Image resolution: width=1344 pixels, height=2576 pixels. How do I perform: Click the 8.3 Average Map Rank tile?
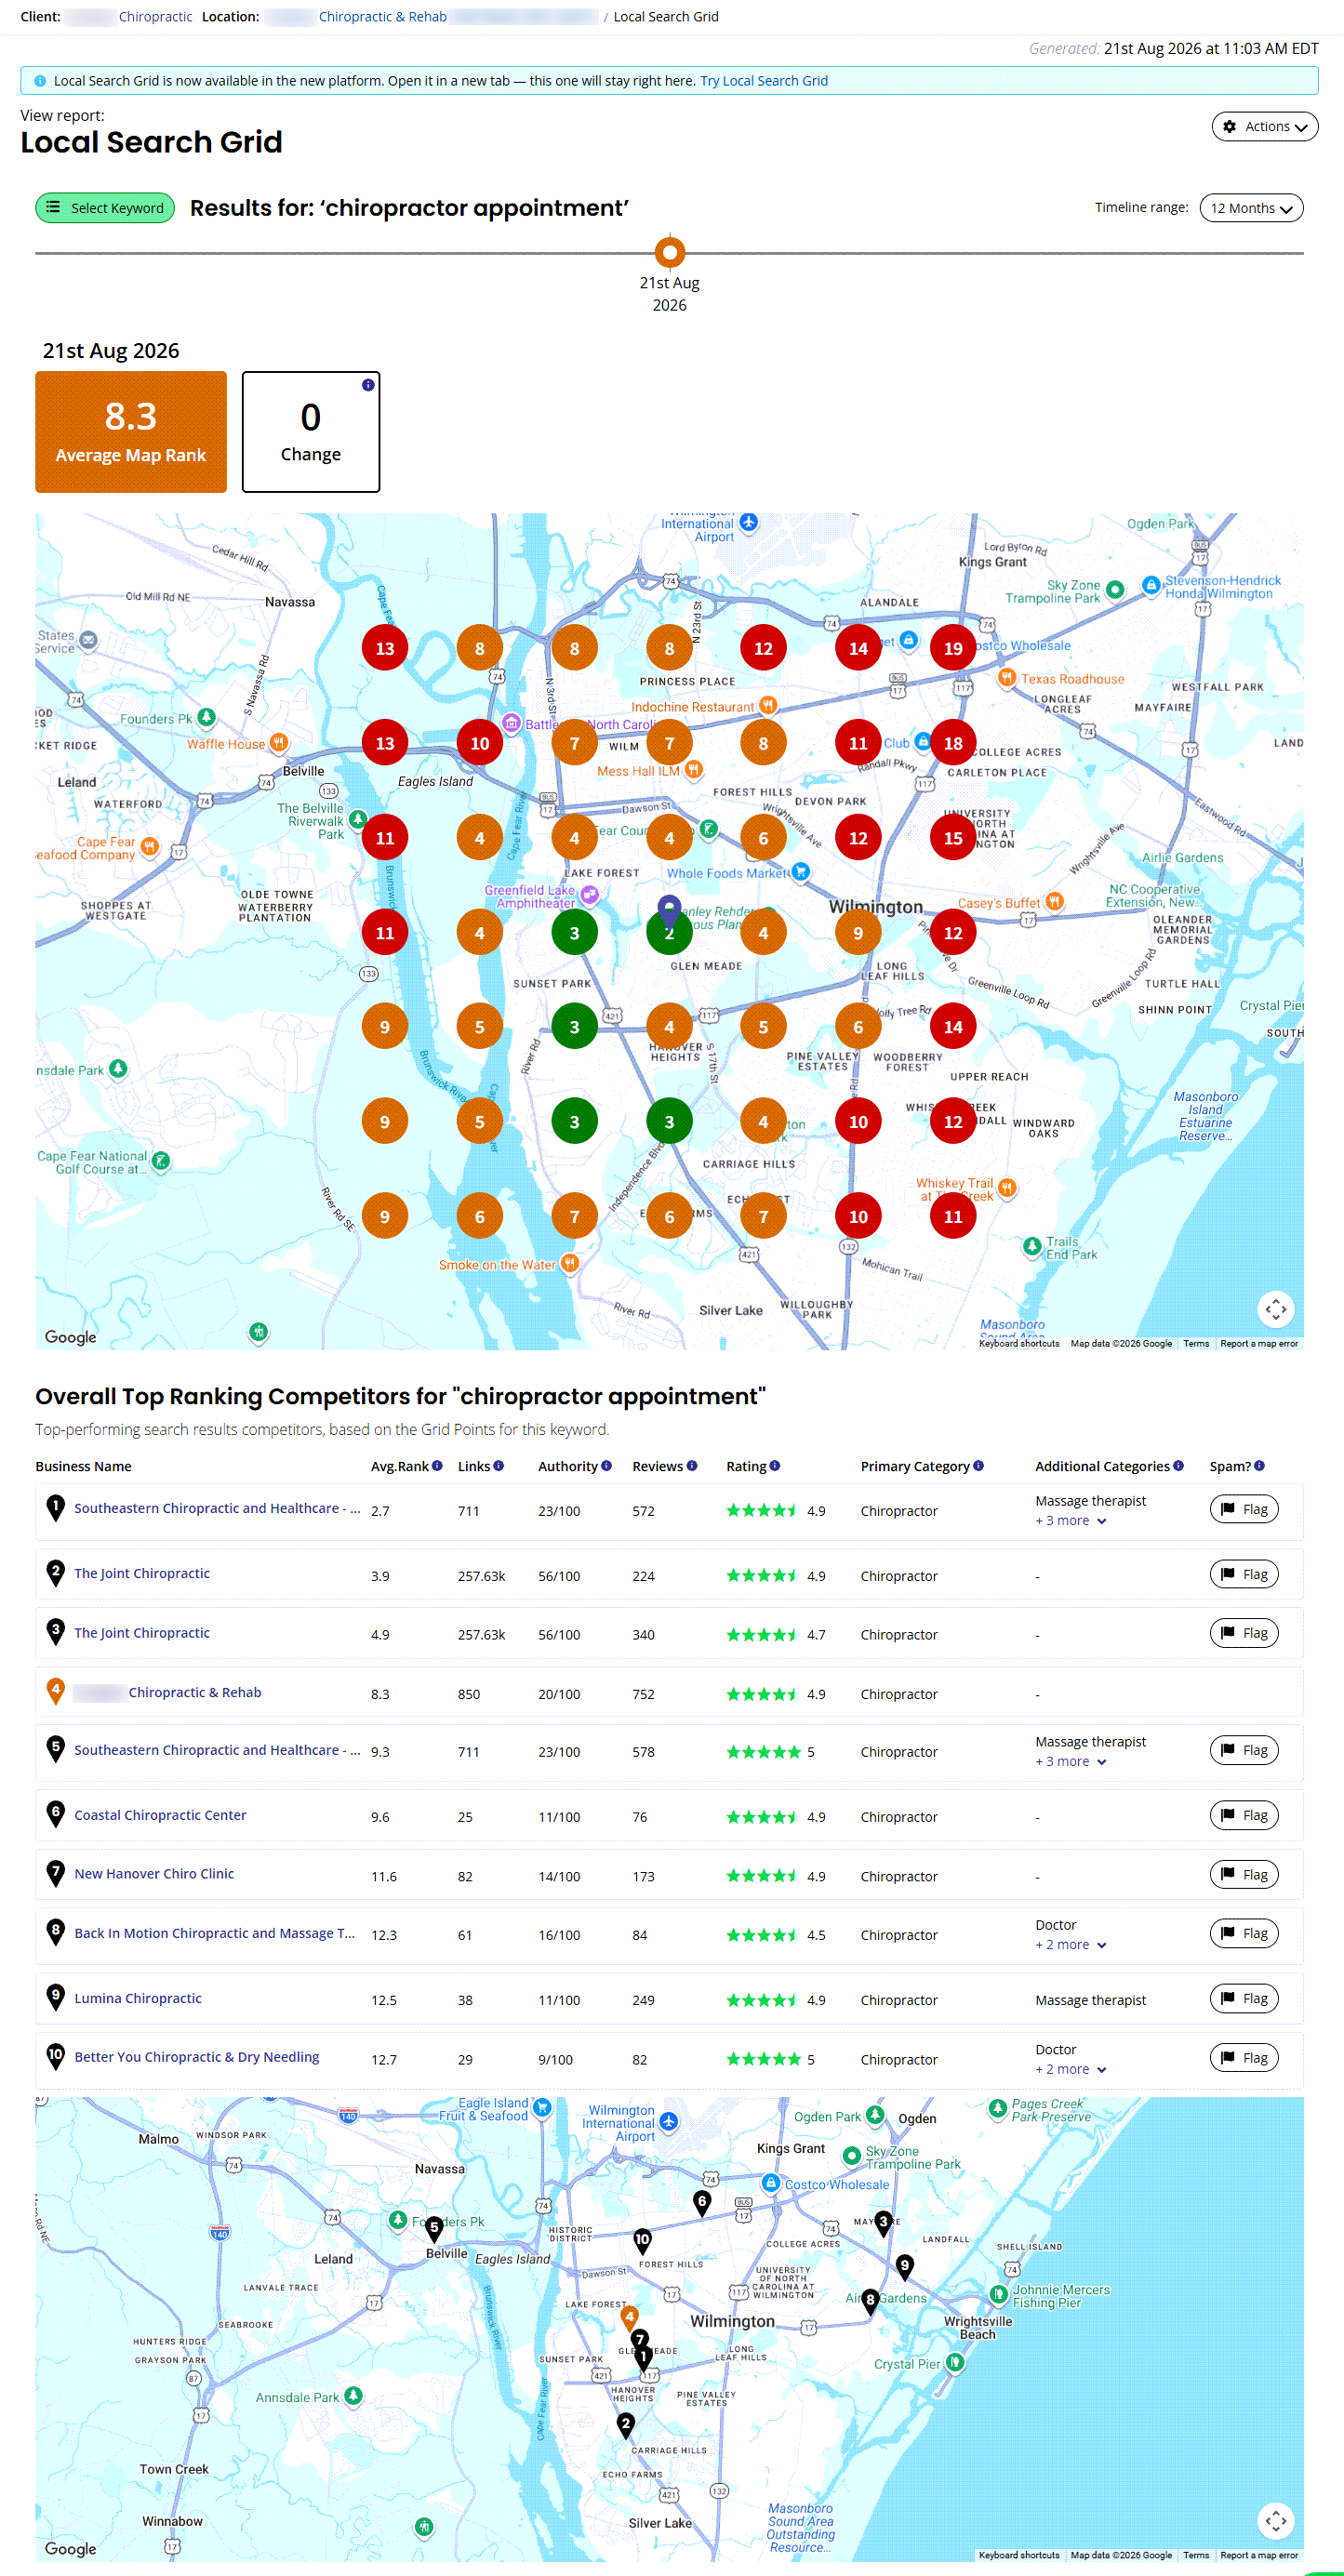tap(131, 432)
